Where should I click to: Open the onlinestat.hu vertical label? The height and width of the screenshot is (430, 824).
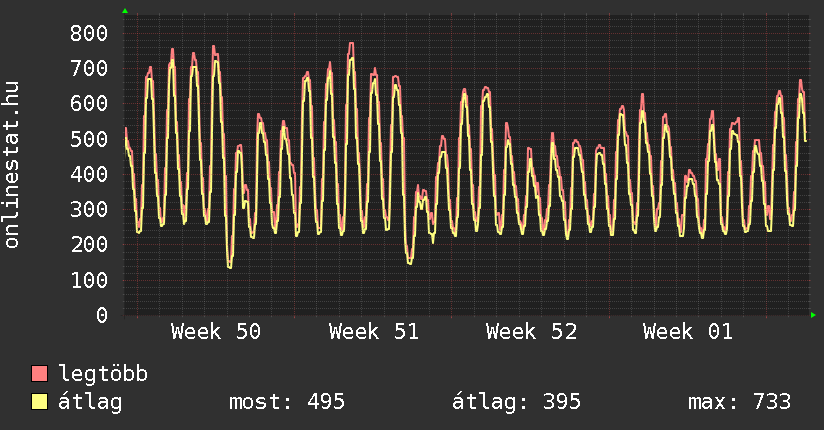point(13,166)
